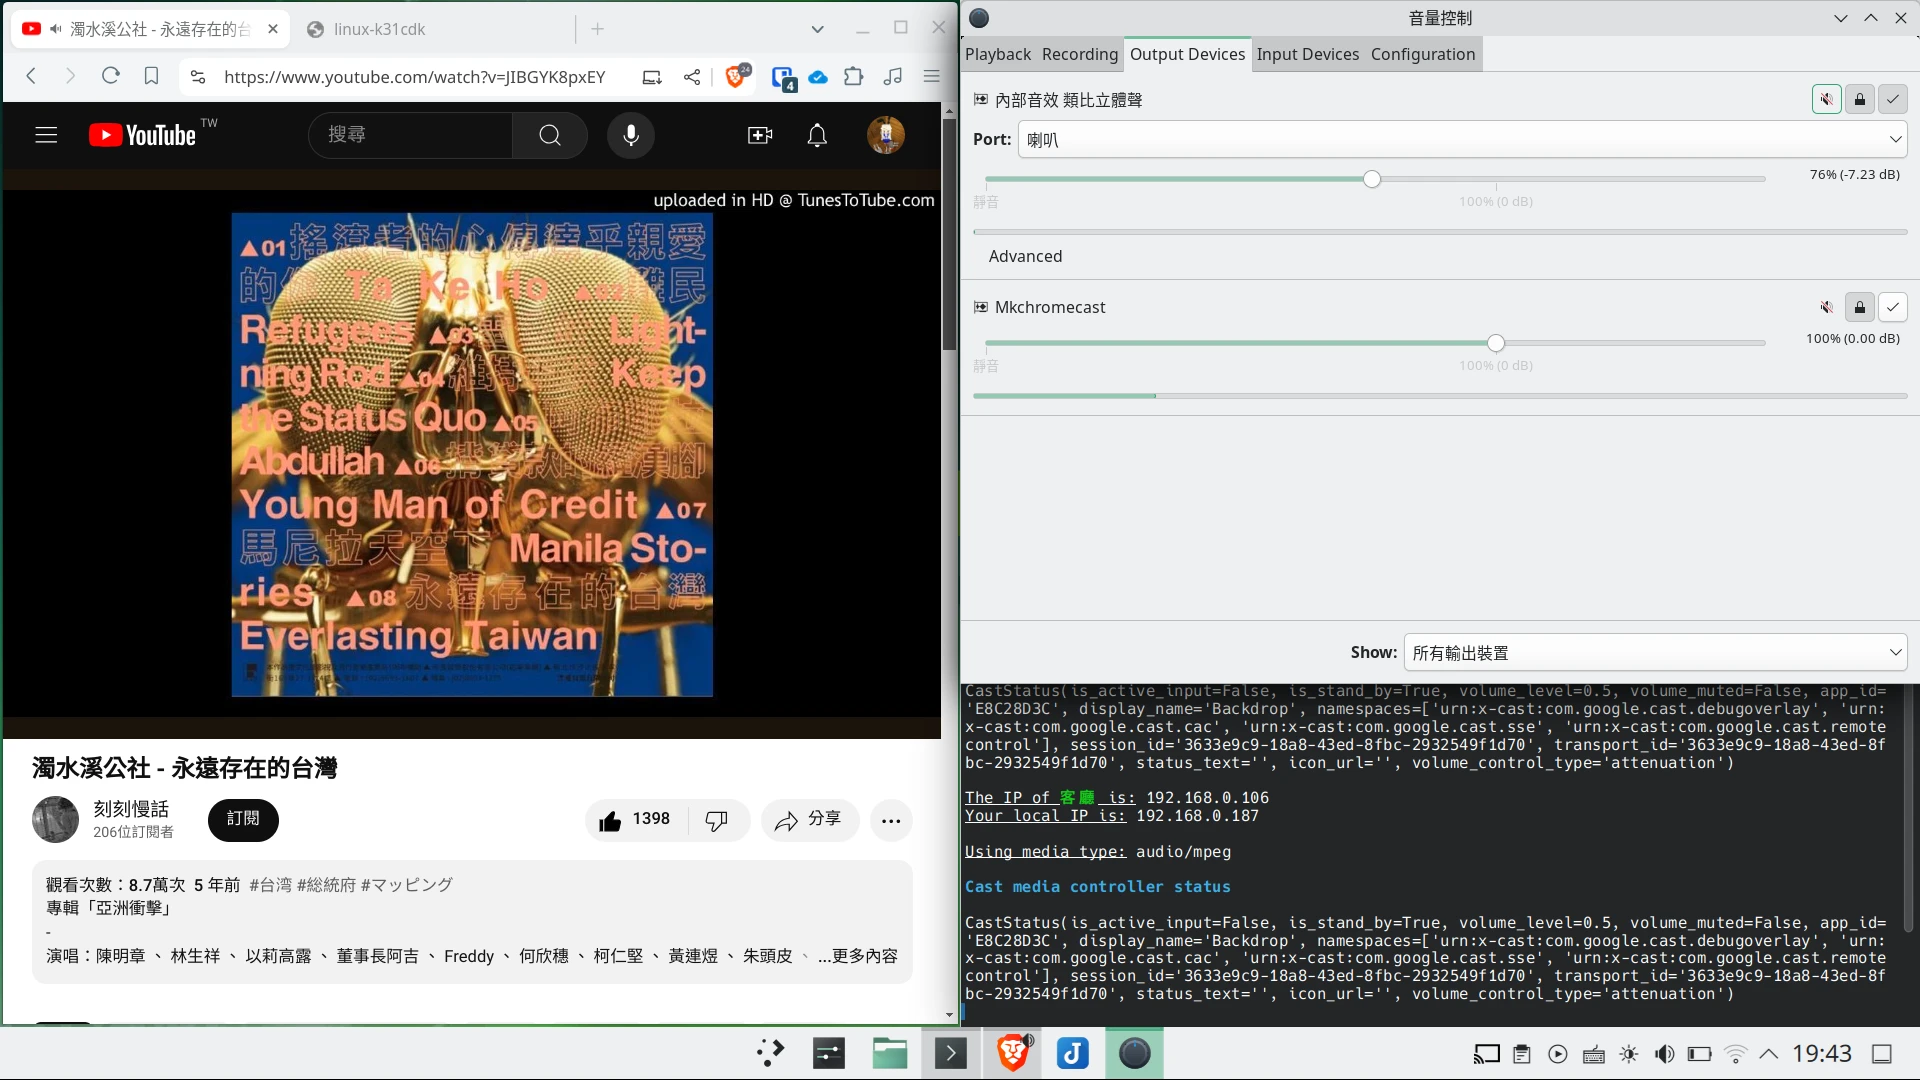Image resolution: width=1920 pixels, height=1080 pixels.
Task: Open the Konsole terminal in the taskbar
Action: 950,1053
